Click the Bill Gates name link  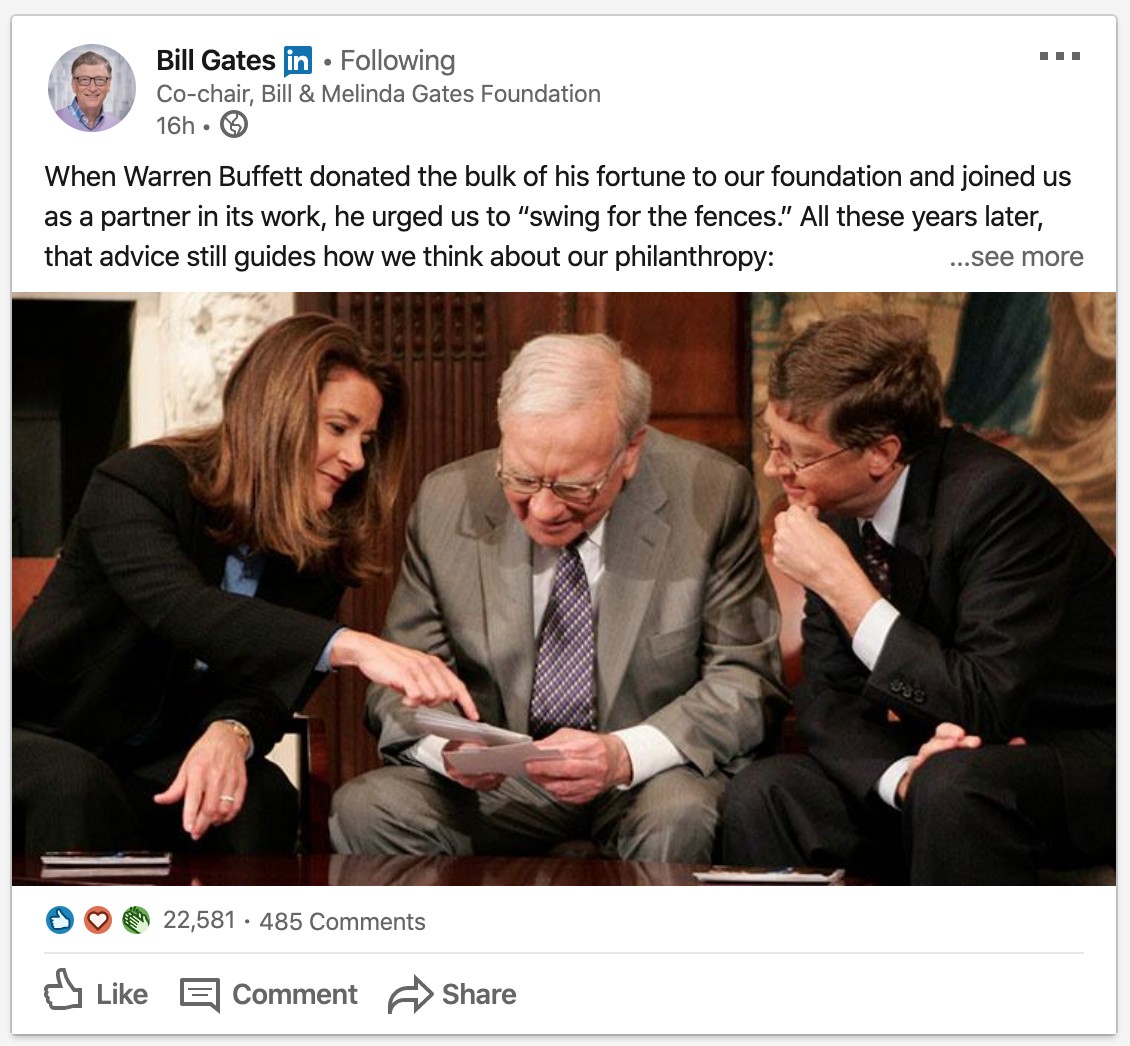[216, 61]
